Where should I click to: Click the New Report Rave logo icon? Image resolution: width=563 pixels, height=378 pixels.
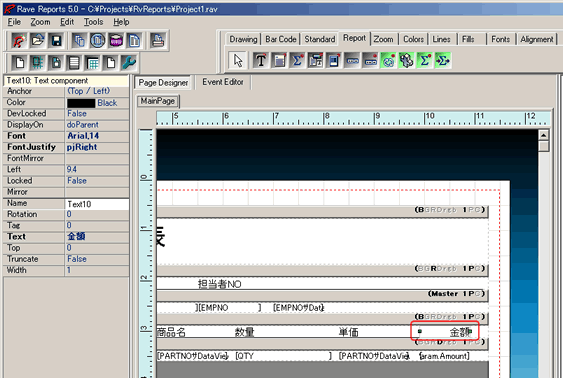(x=19, y=41)
